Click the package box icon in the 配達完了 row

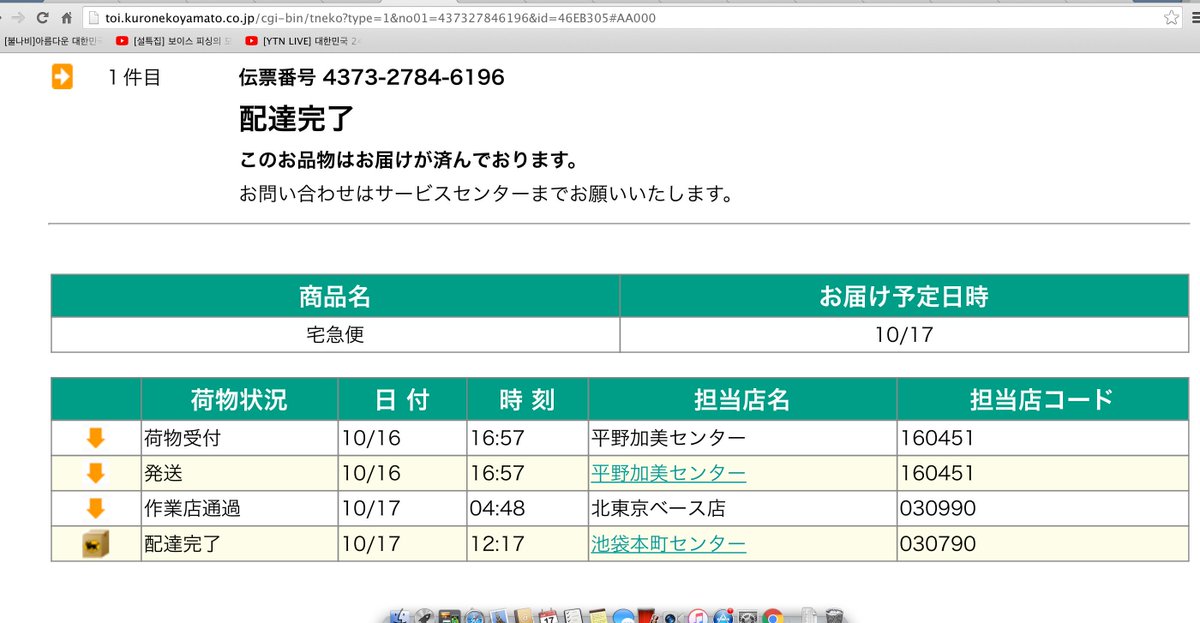pyautogui.click(x=95, y=544)
